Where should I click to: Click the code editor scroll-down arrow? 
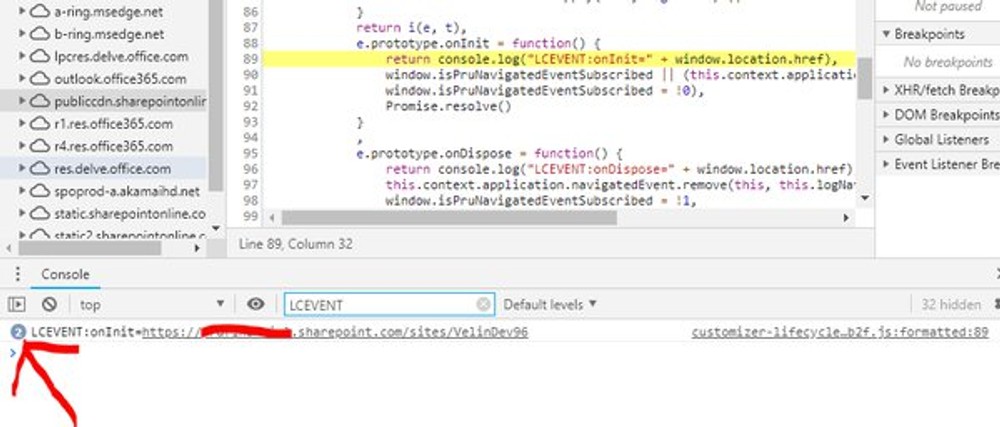coord(864,198)
